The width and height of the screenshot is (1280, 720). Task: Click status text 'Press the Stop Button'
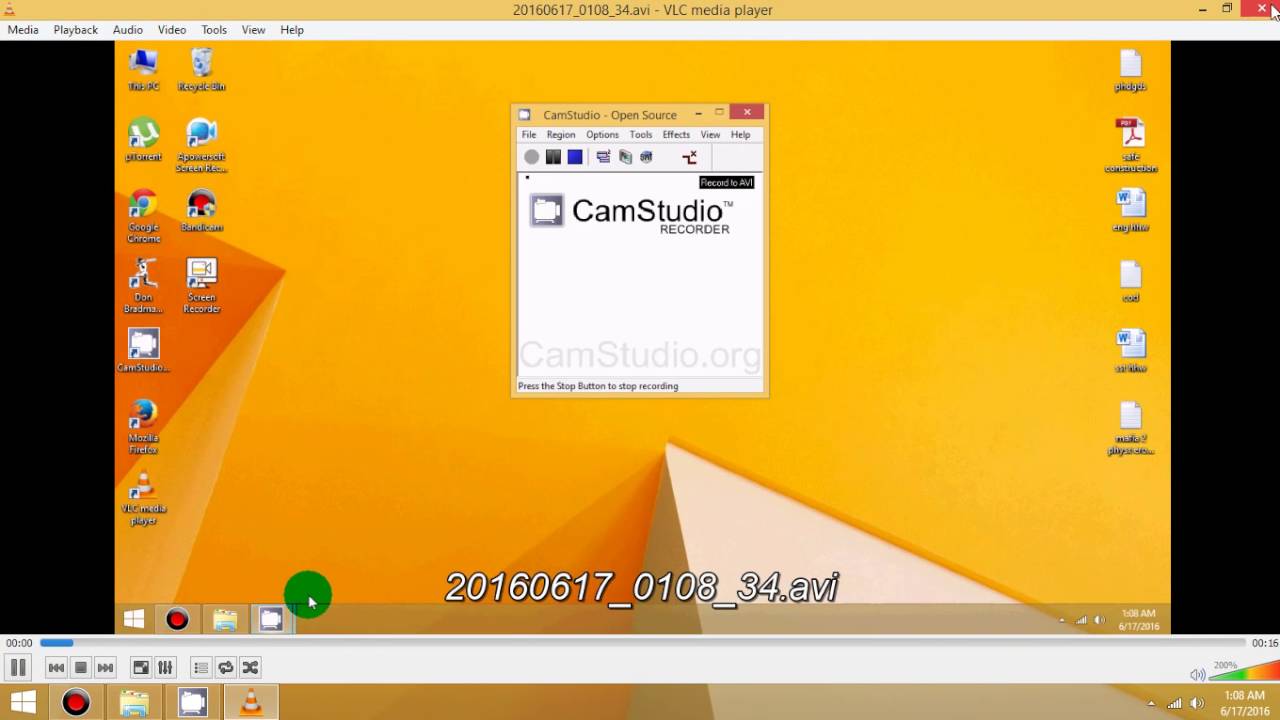point(598,386)
